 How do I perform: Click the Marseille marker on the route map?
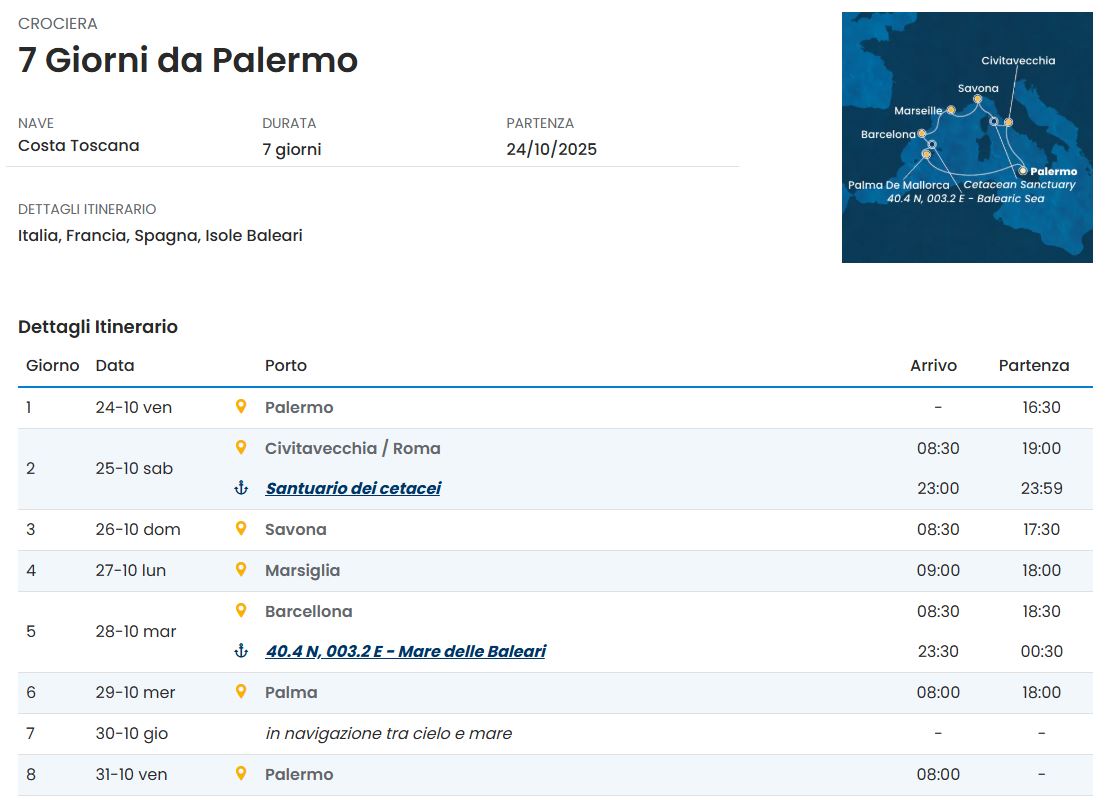click(951, 110)
